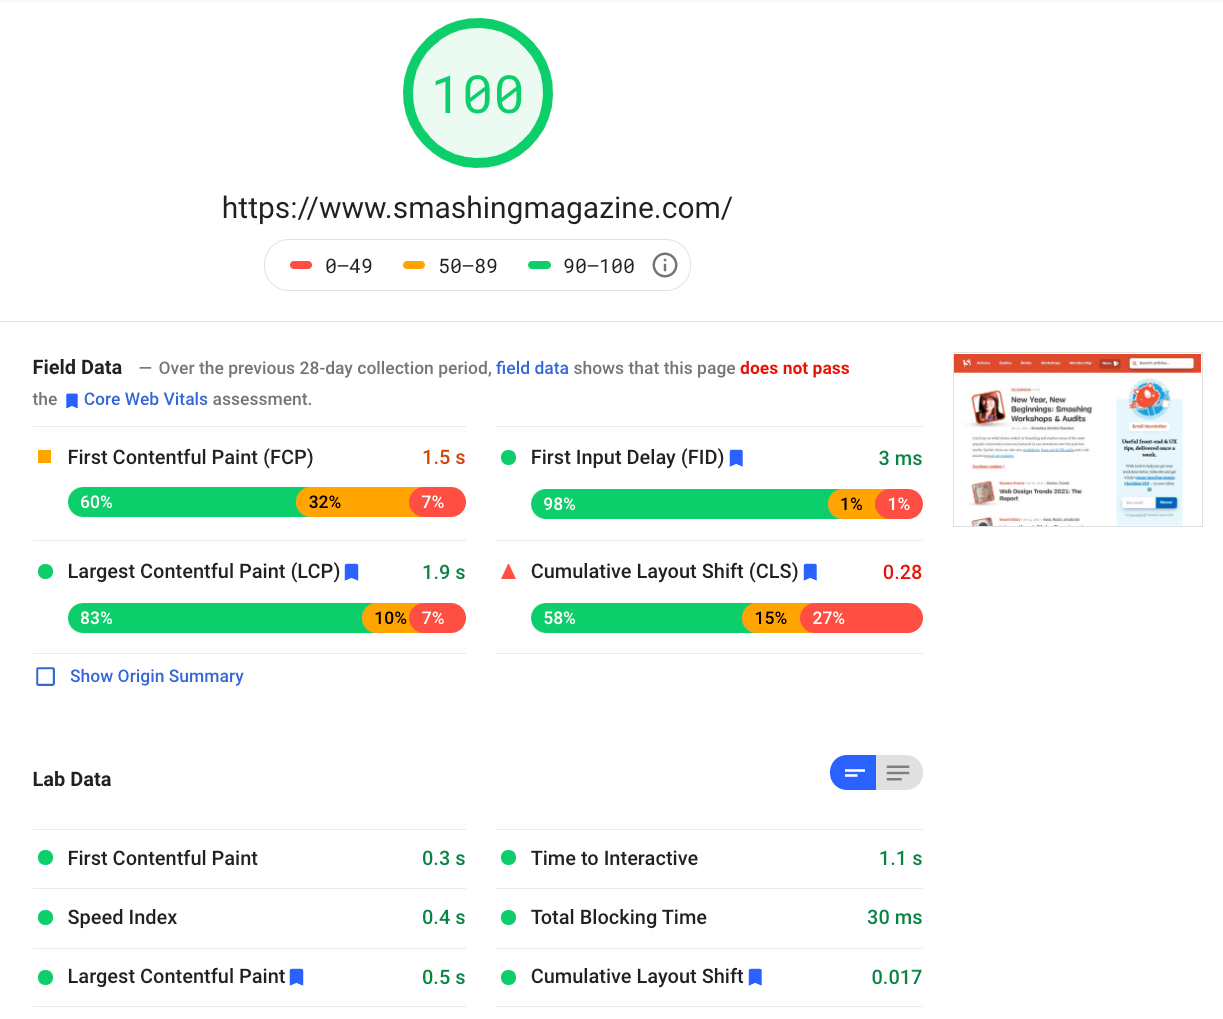Screen dimensions: 1223x1019
Task: Switch to the list view toggle in Lab Data
Action: point(899,772)
